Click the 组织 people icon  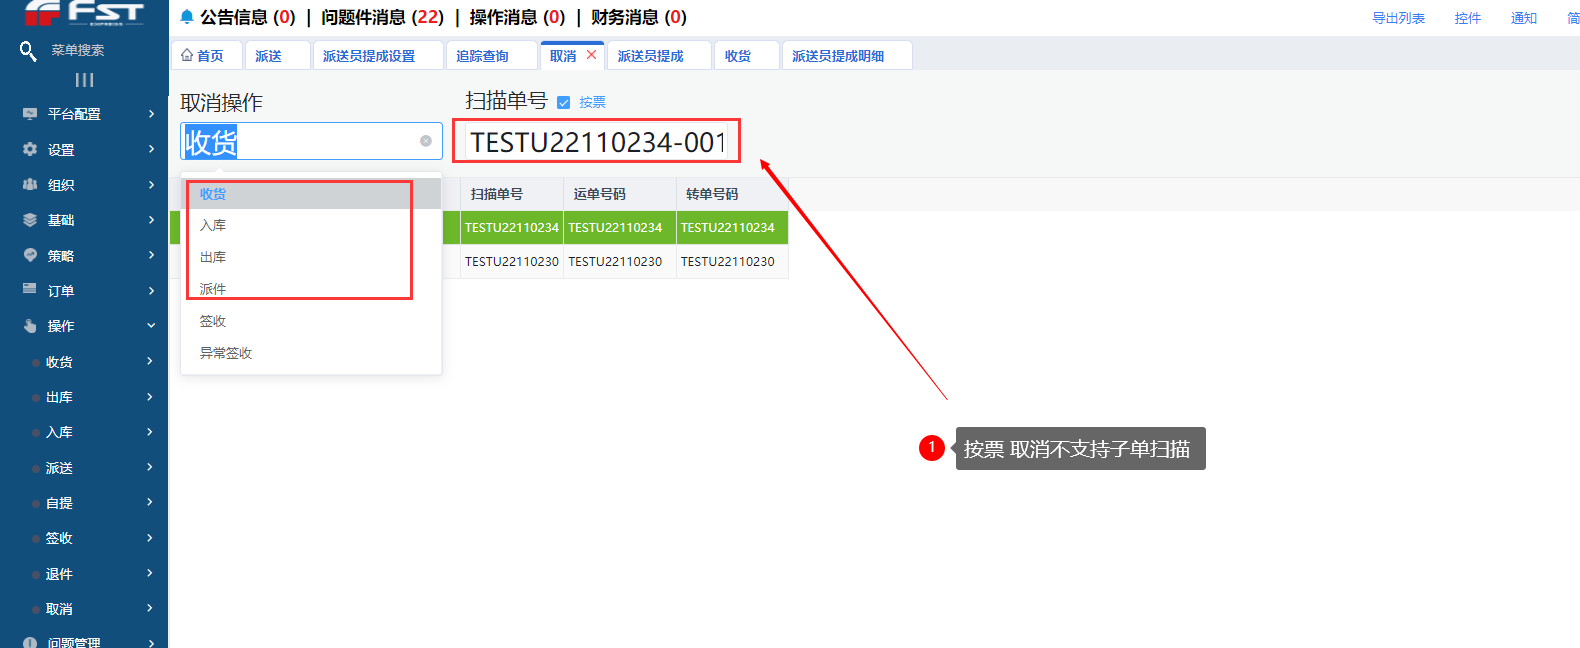(30, 185)
